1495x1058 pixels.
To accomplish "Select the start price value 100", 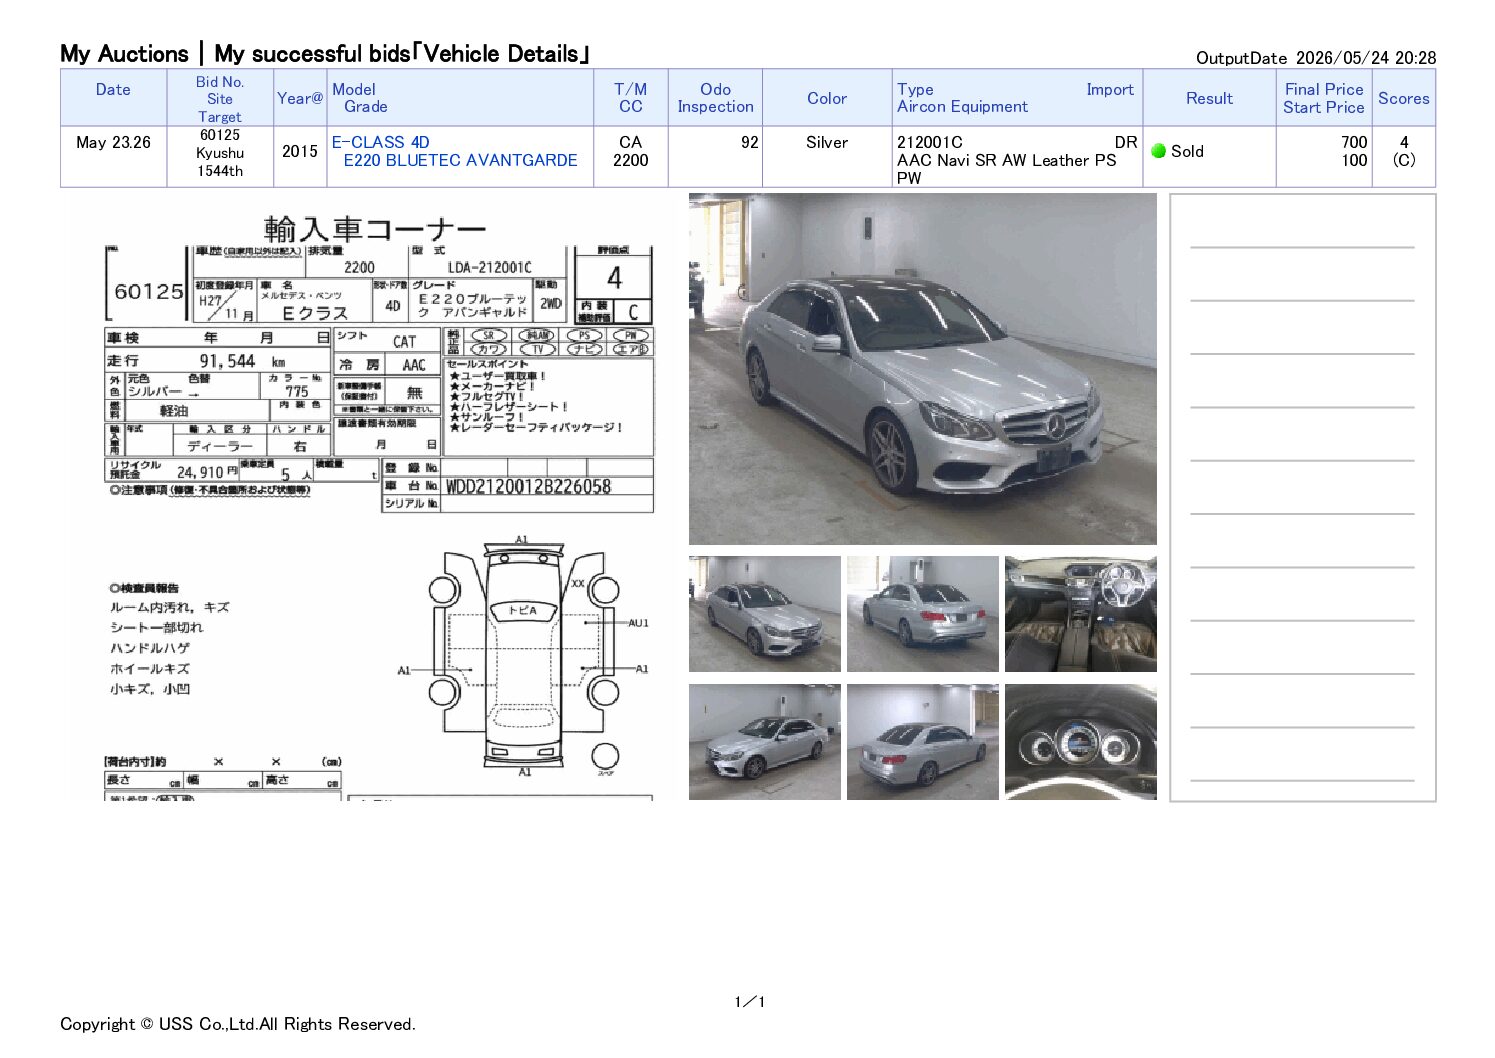I will [x=1354, y=160].
